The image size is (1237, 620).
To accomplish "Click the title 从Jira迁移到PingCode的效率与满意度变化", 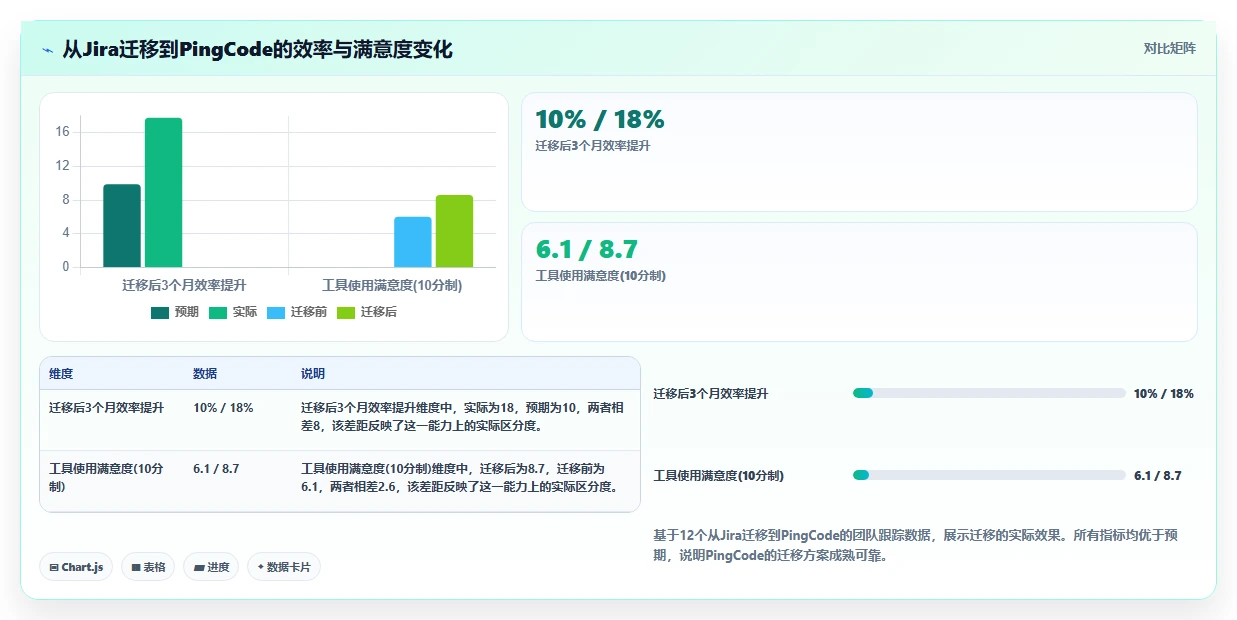I will coord(257,50).
